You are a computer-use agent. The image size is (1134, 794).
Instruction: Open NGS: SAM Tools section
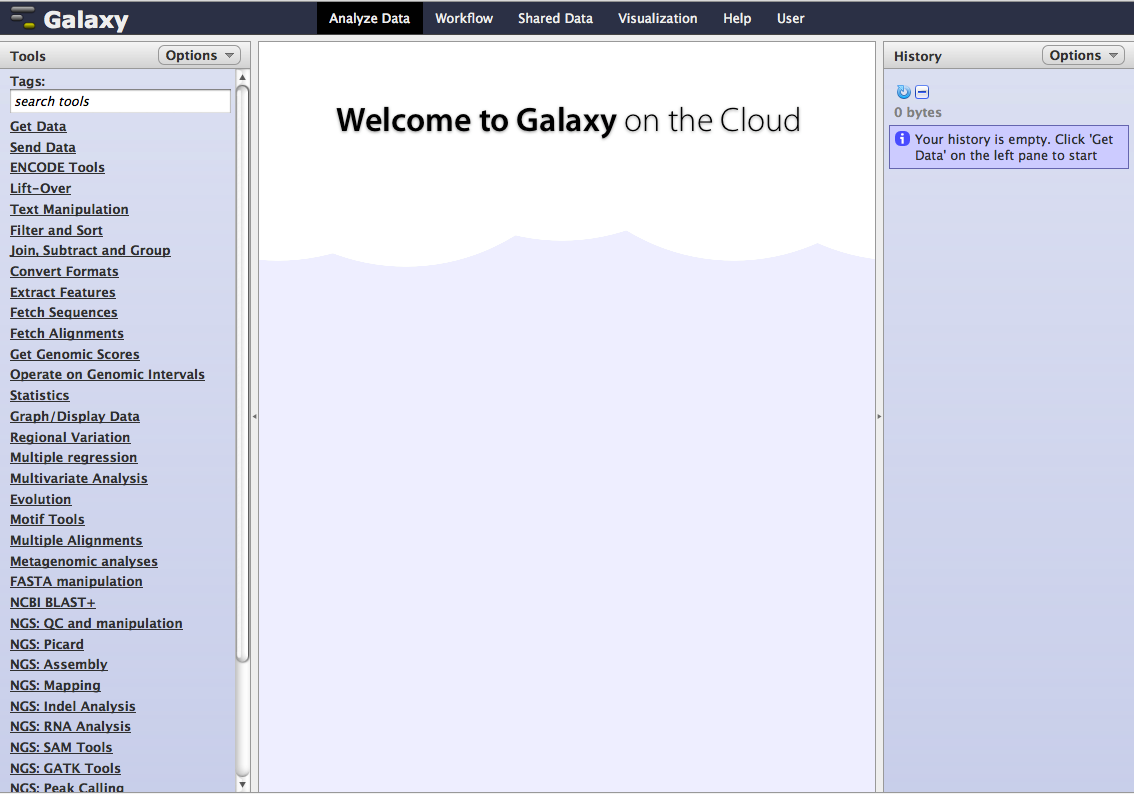point(61,748)
